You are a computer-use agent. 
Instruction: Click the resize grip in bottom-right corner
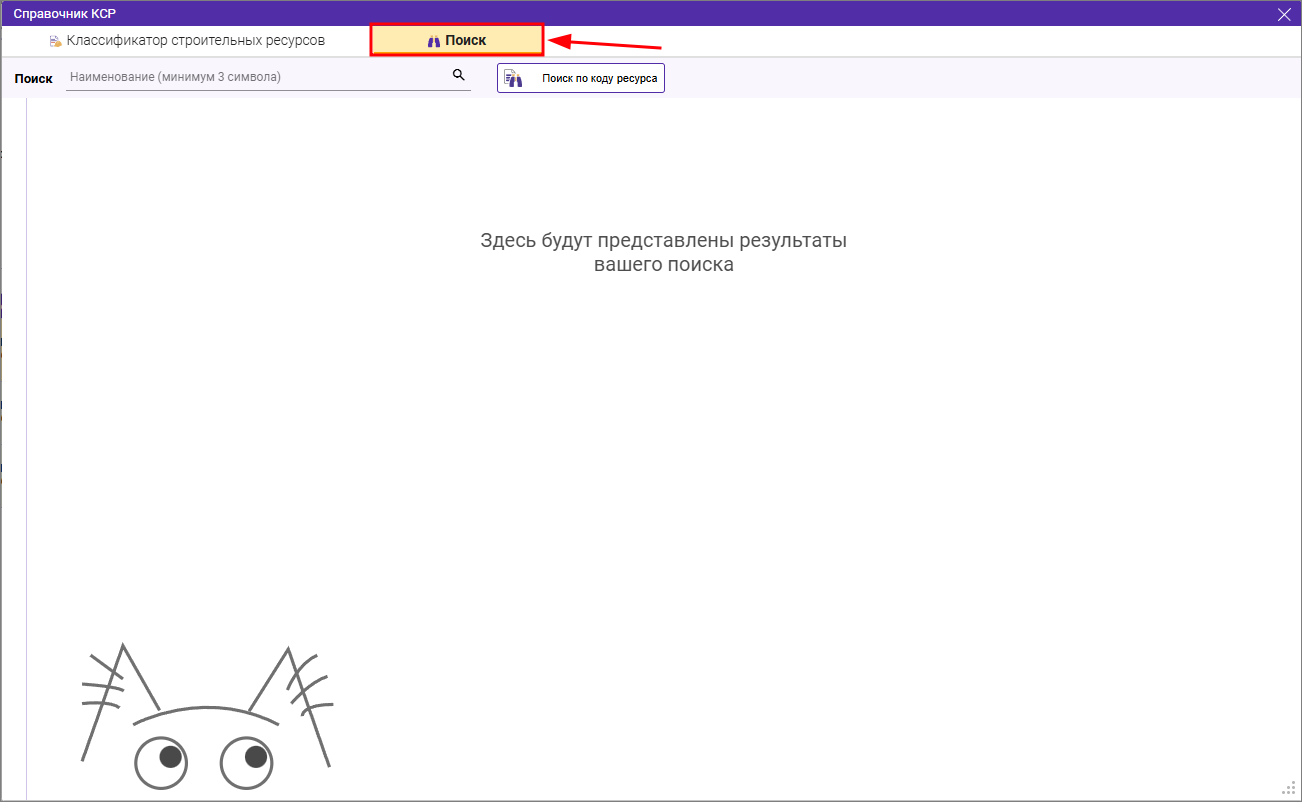coord(1288,788)
